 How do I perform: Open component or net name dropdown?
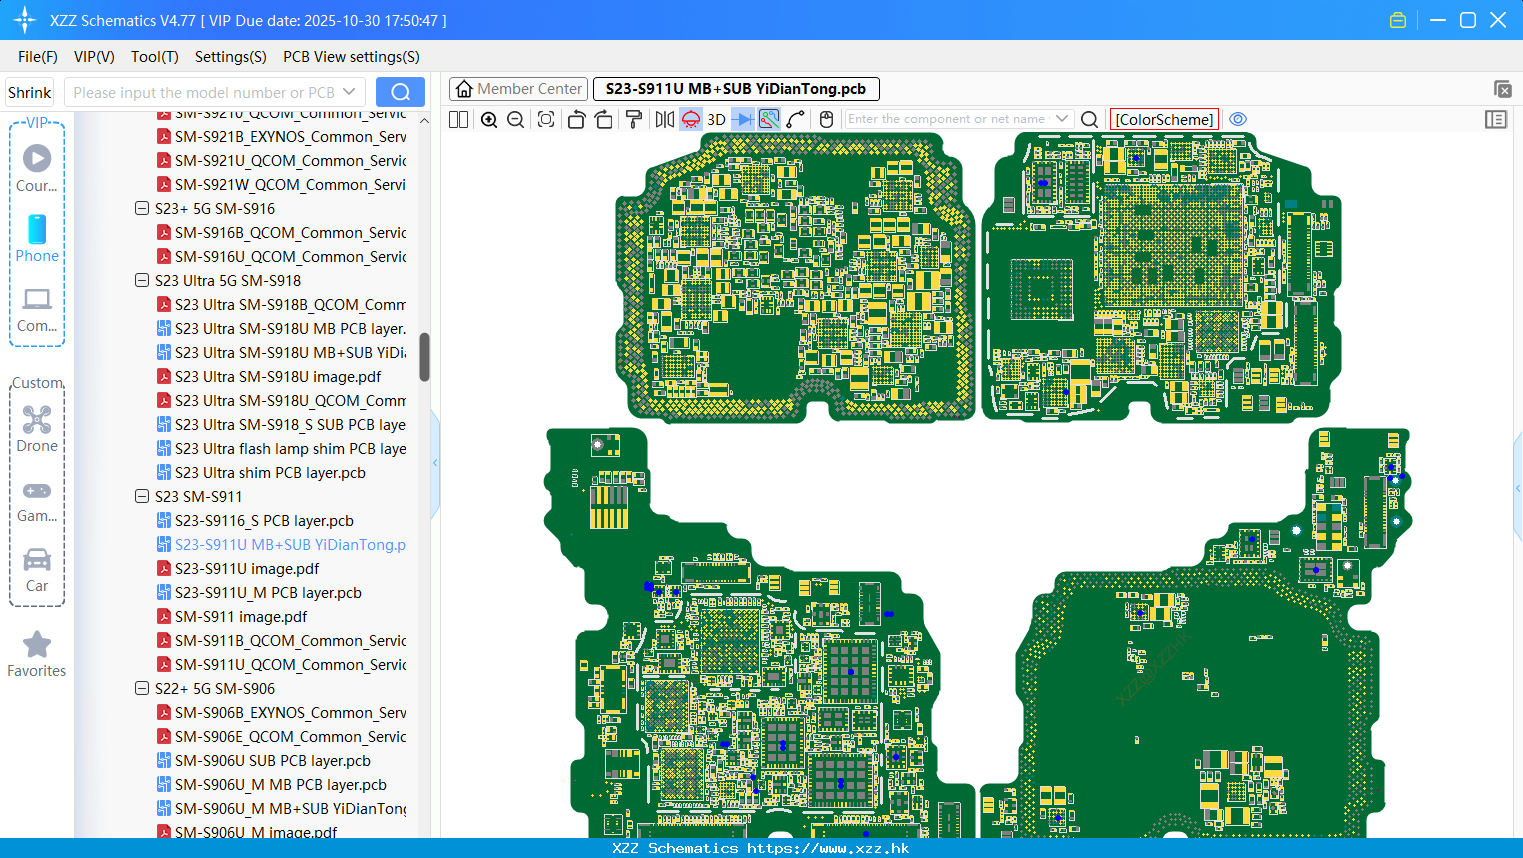pos(1061,119)
